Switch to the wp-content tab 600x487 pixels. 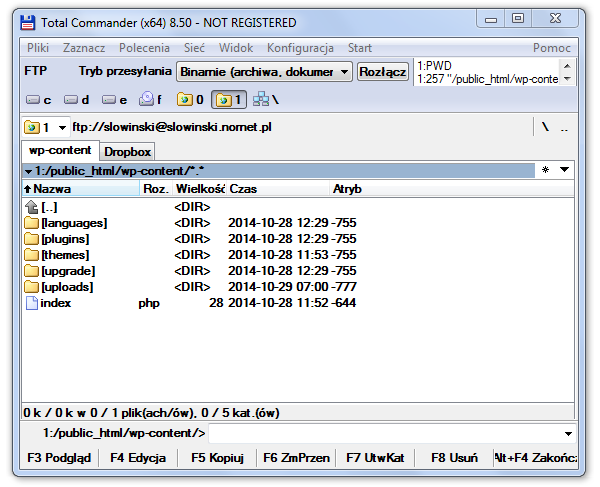coord(60,150)
